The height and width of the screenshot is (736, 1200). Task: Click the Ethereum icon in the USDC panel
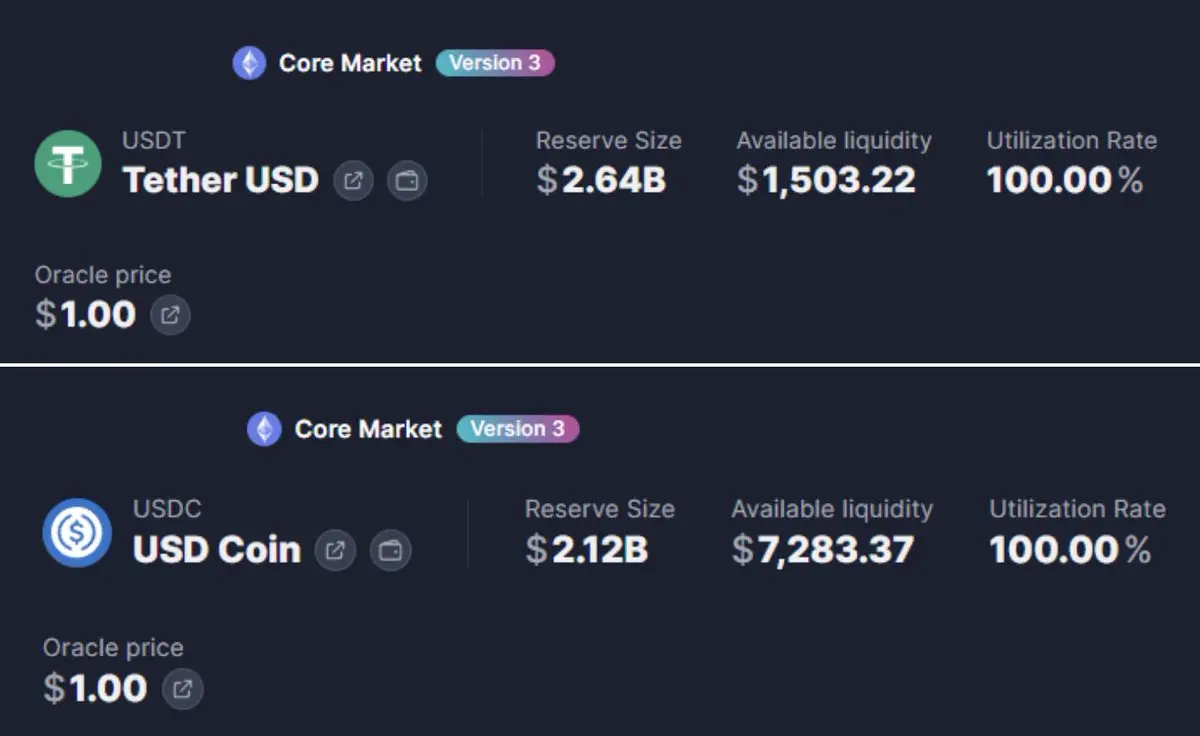(264, 429)
